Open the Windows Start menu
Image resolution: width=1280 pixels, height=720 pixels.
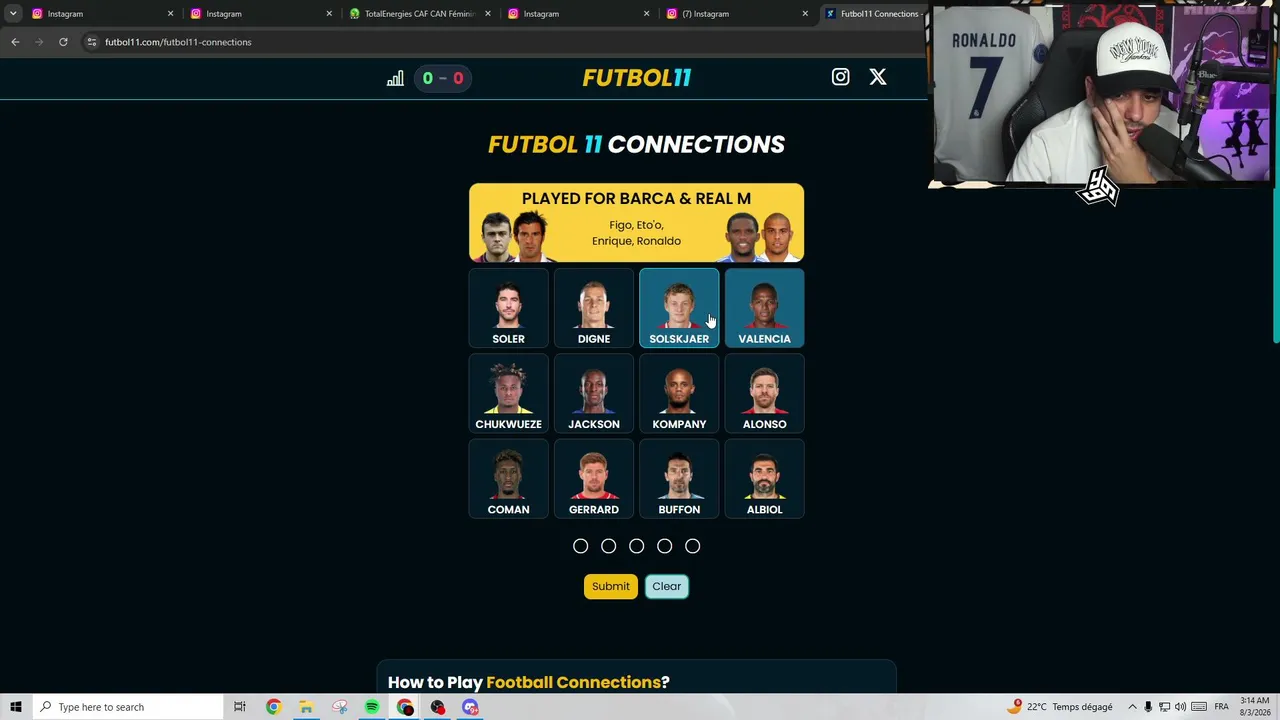click(x=16, y=707)
